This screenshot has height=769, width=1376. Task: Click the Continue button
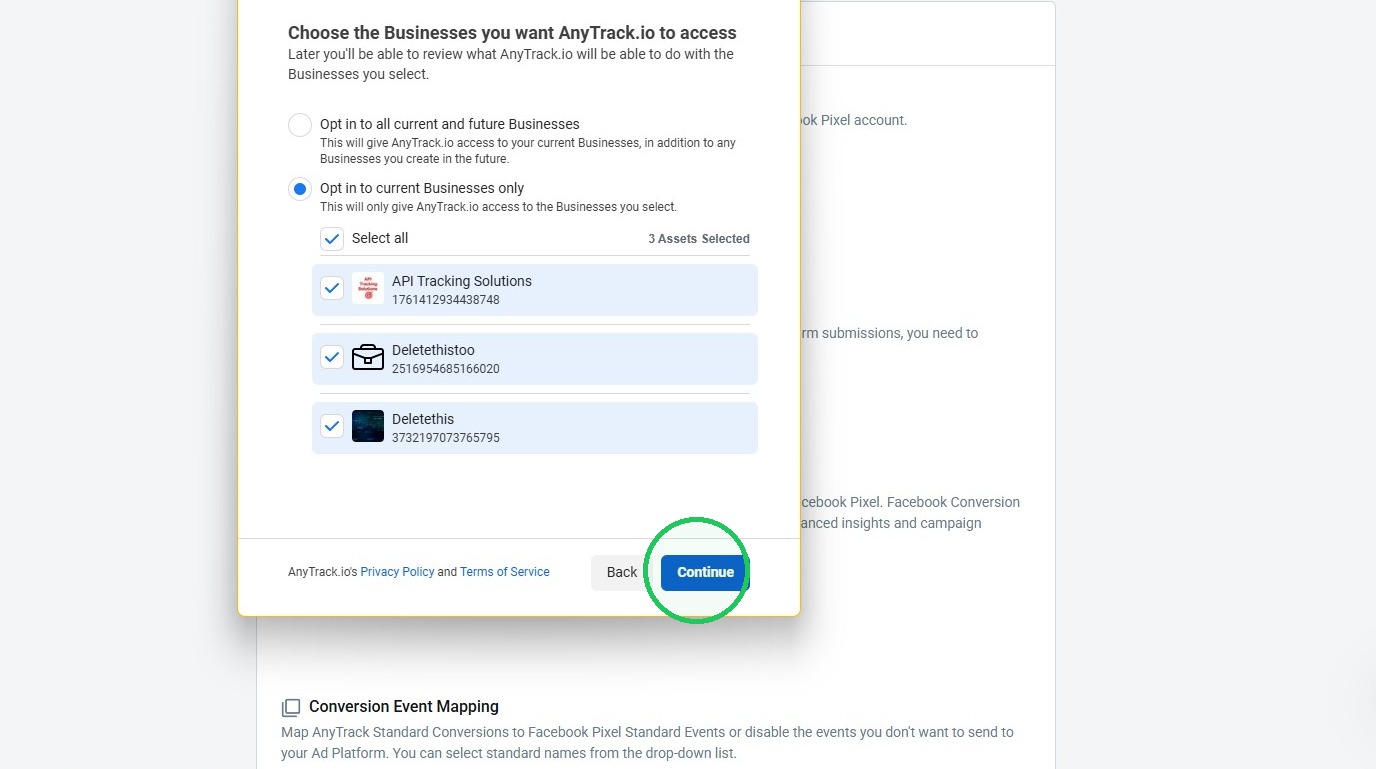coord(705,572)
